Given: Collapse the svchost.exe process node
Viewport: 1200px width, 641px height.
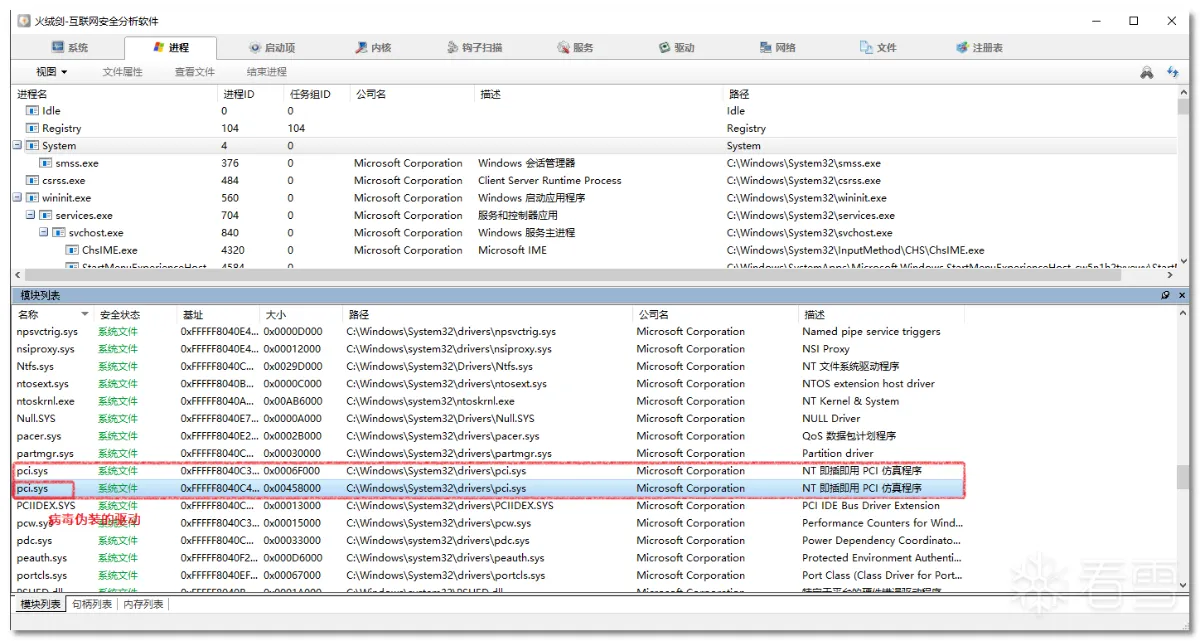Looking at the screenshot, I should pos(43,233).
